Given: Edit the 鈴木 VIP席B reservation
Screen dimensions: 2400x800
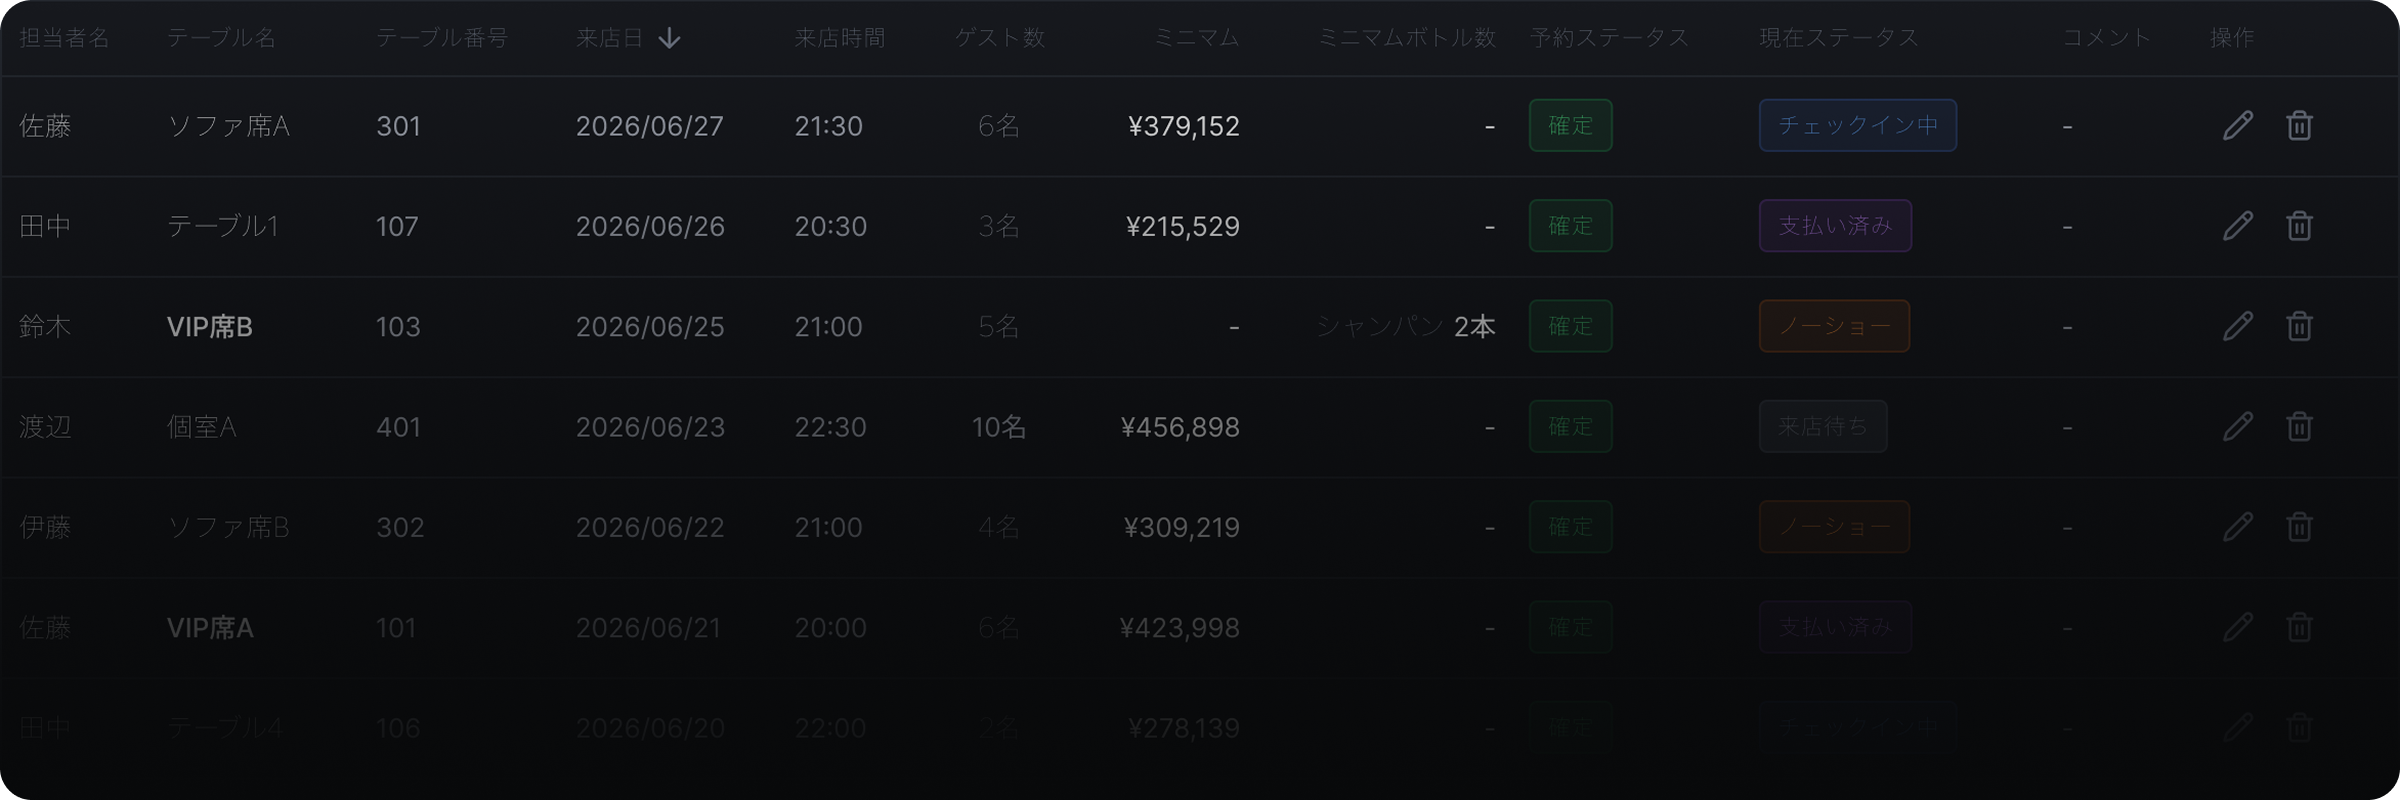Looking at the screenshot, I should 2238,326.
